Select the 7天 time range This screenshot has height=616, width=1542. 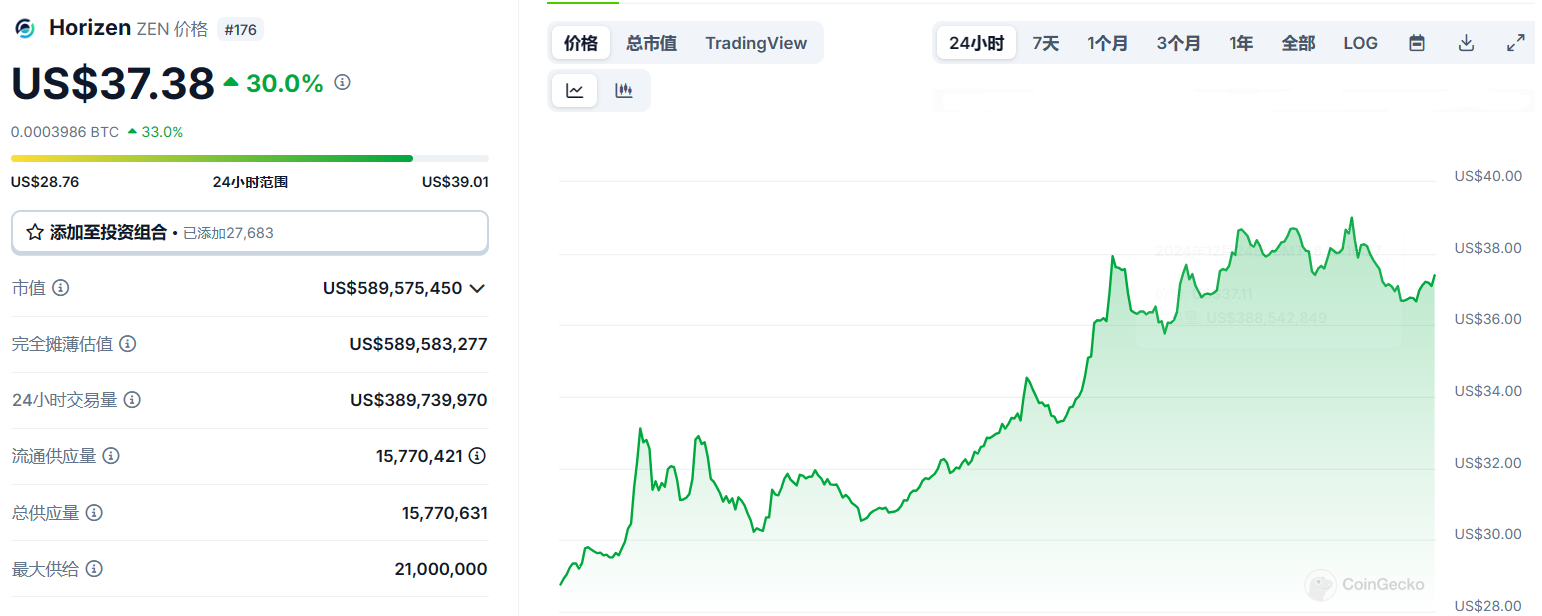pyautogui.click(x=1045, y=43)
